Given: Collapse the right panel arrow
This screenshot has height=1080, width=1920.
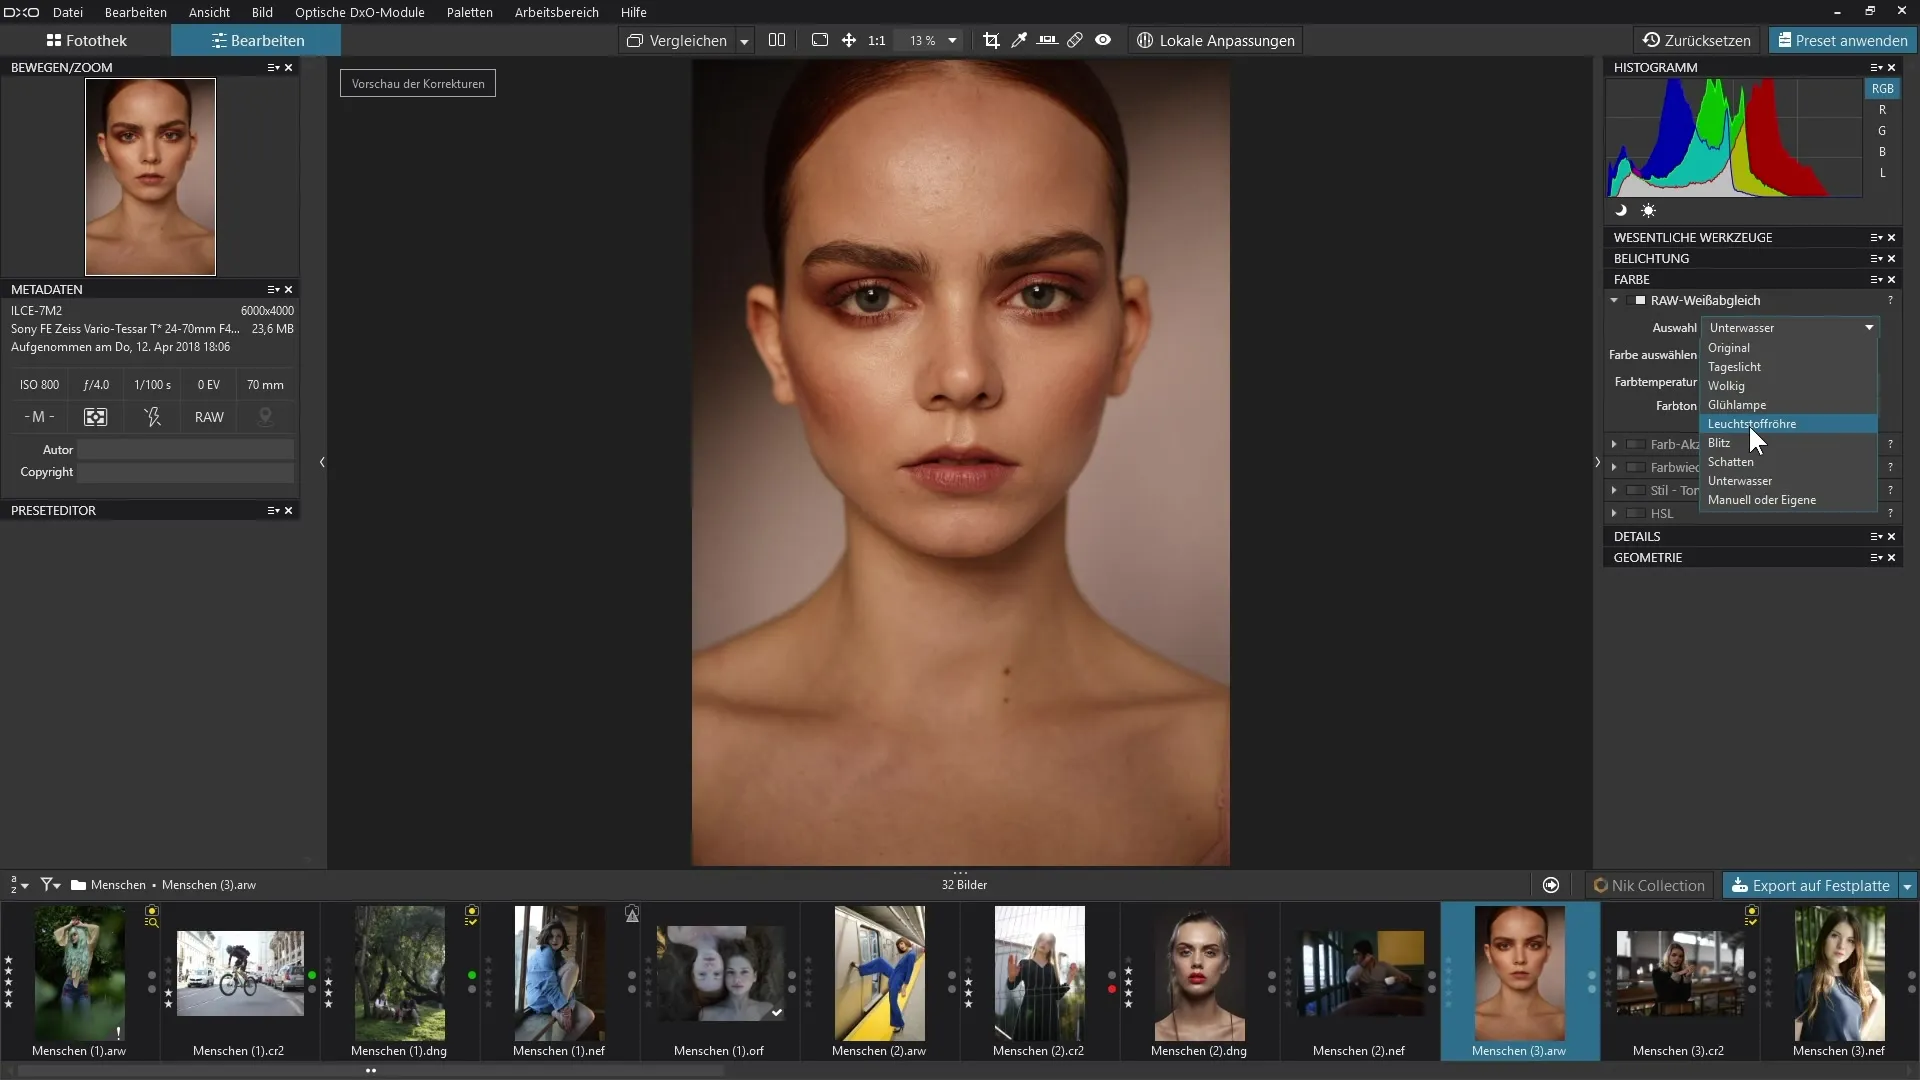Looking at the screenshot, I should tap(1597, 462).
